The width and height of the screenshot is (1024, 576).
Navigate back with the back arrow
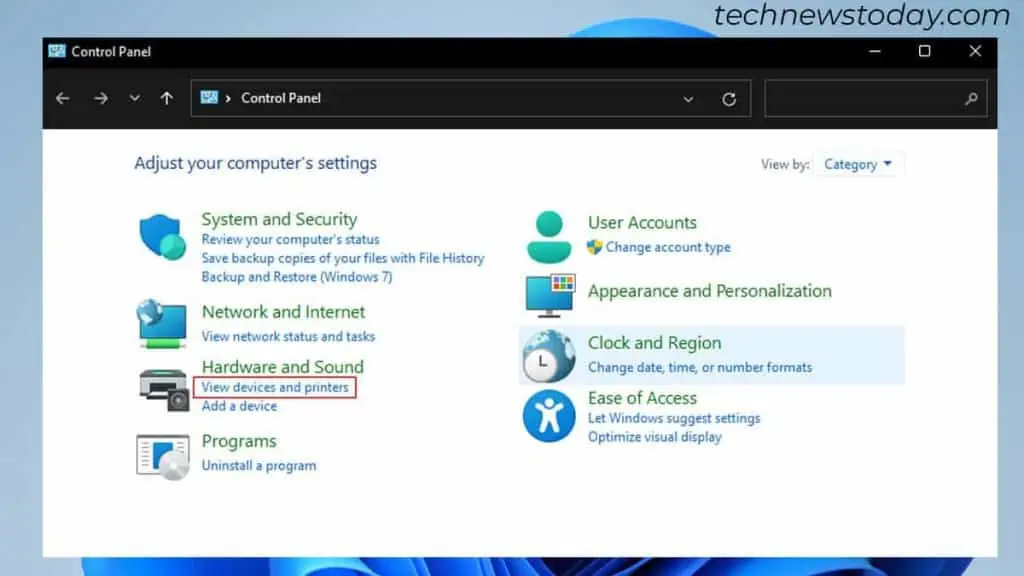(63, 98)
